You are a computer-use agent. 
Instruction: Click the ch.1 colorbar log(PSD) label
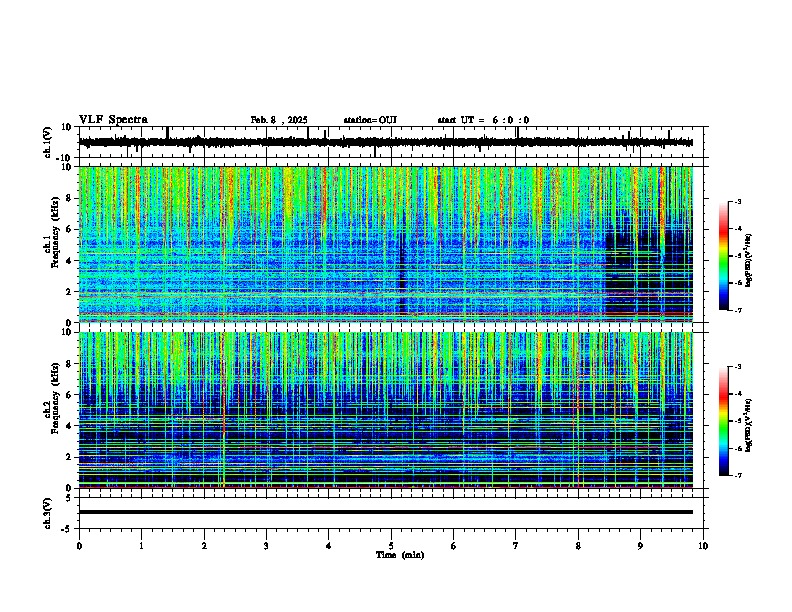749,261
